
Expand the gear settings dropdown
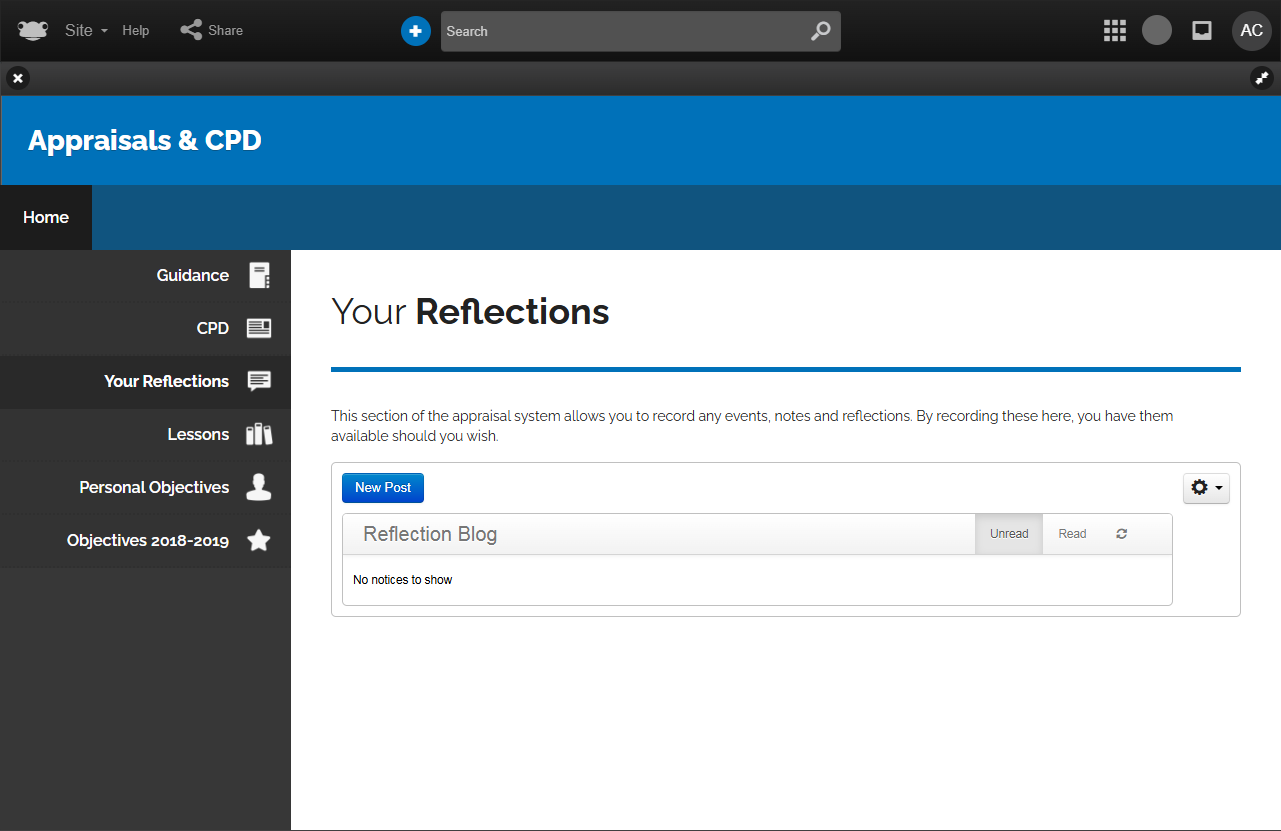[x=1206, y=488]
